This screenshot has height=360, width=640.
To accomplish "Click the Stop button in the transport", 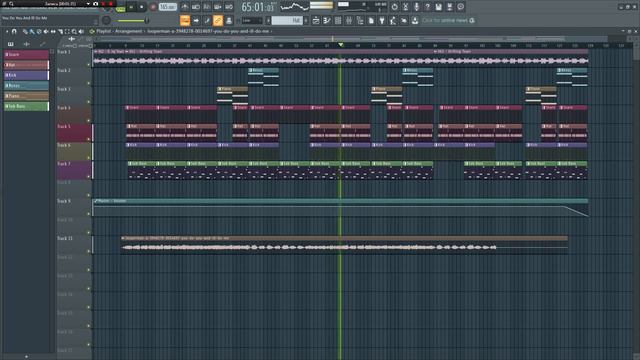I will point(142,7).
